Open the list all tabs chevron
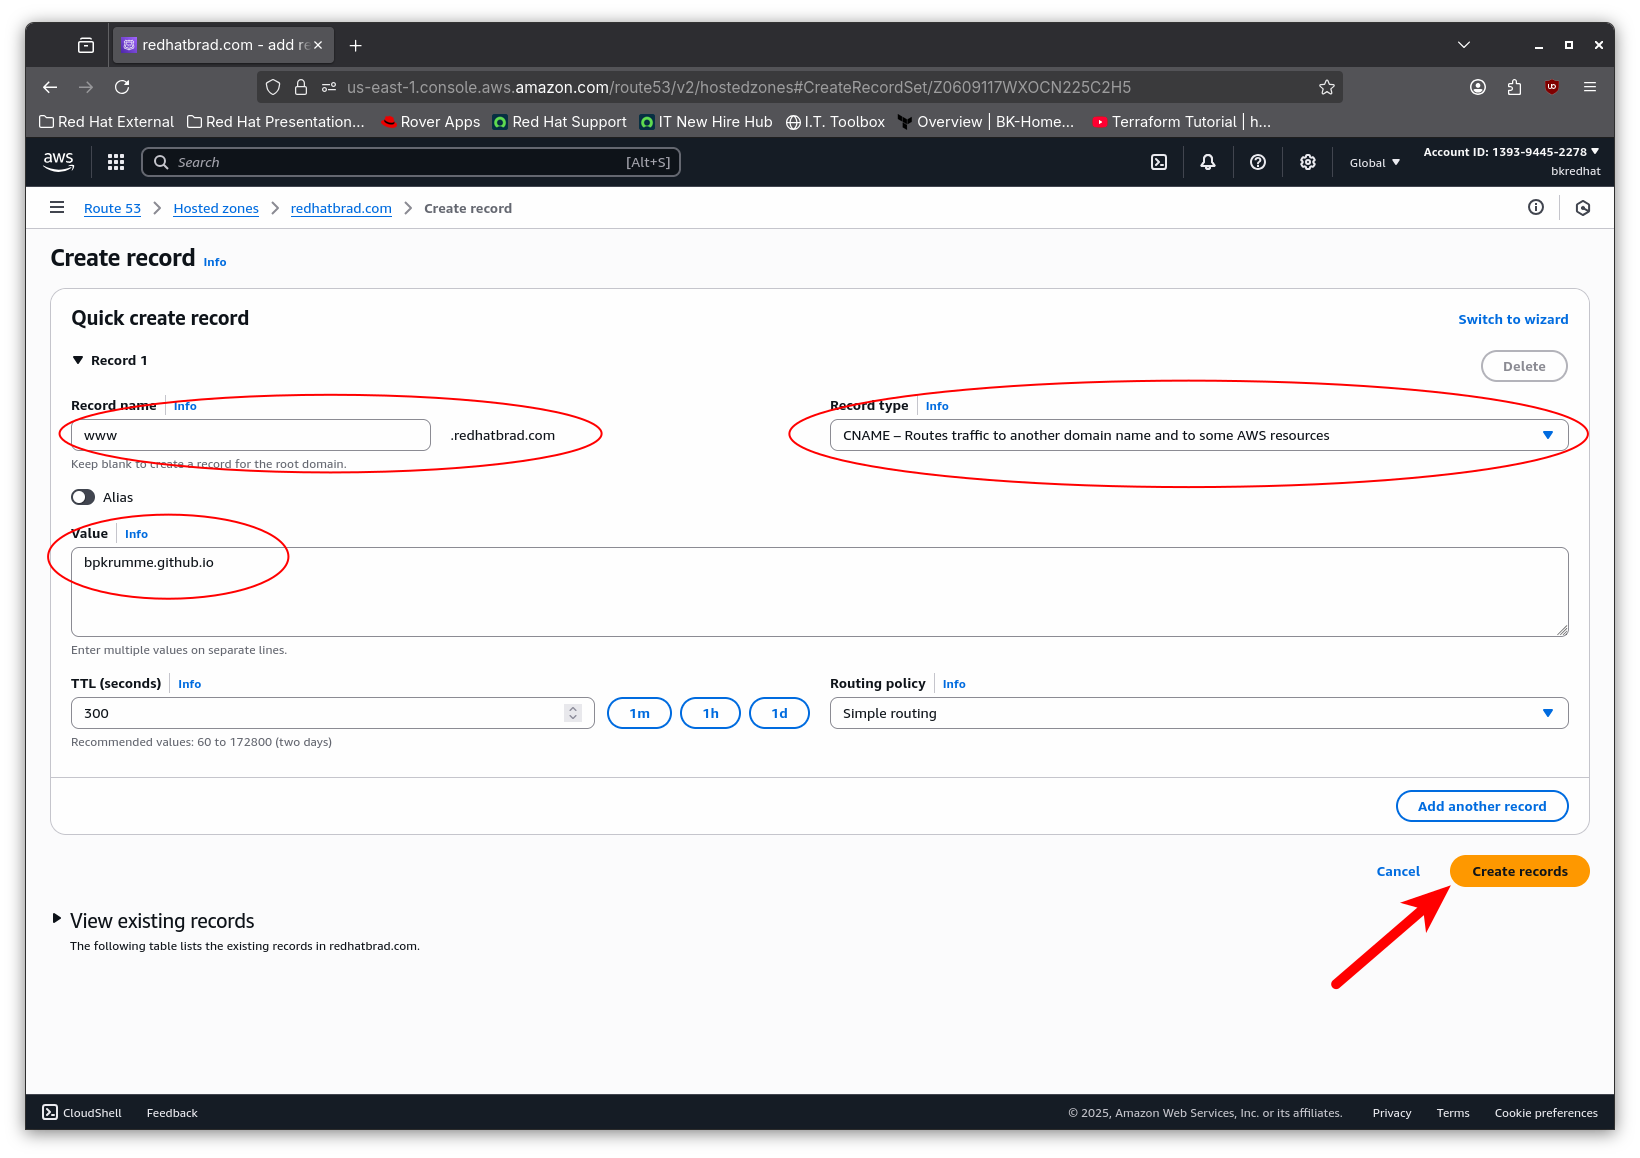 tap(1464, 45)
